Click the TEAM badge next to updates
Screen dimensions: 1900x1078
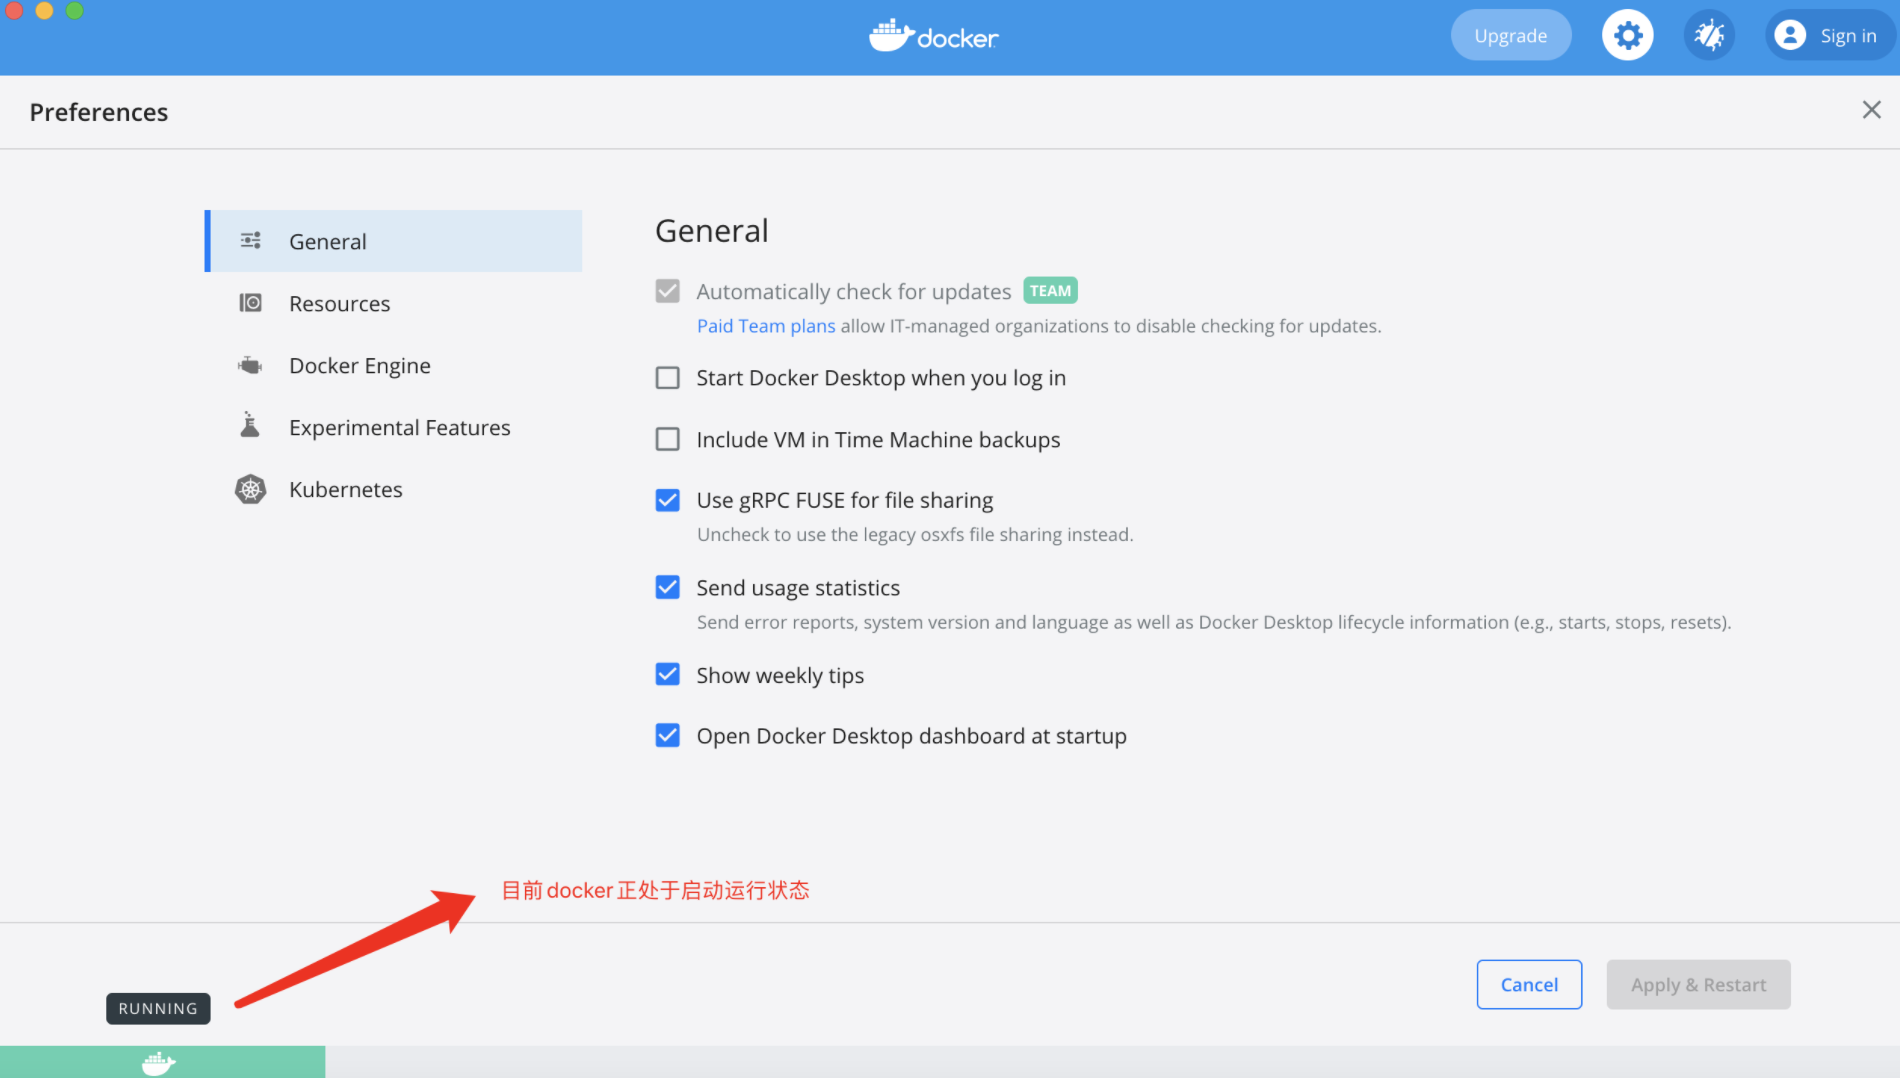click(1050, 290)
